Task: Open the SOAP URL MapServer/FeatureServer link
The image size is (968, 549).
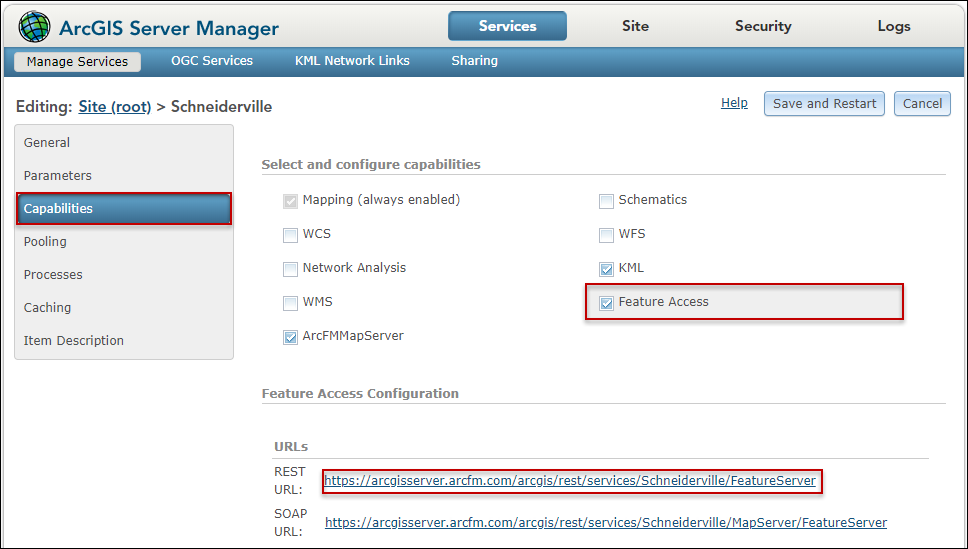Action: click(x=606, y=522)
